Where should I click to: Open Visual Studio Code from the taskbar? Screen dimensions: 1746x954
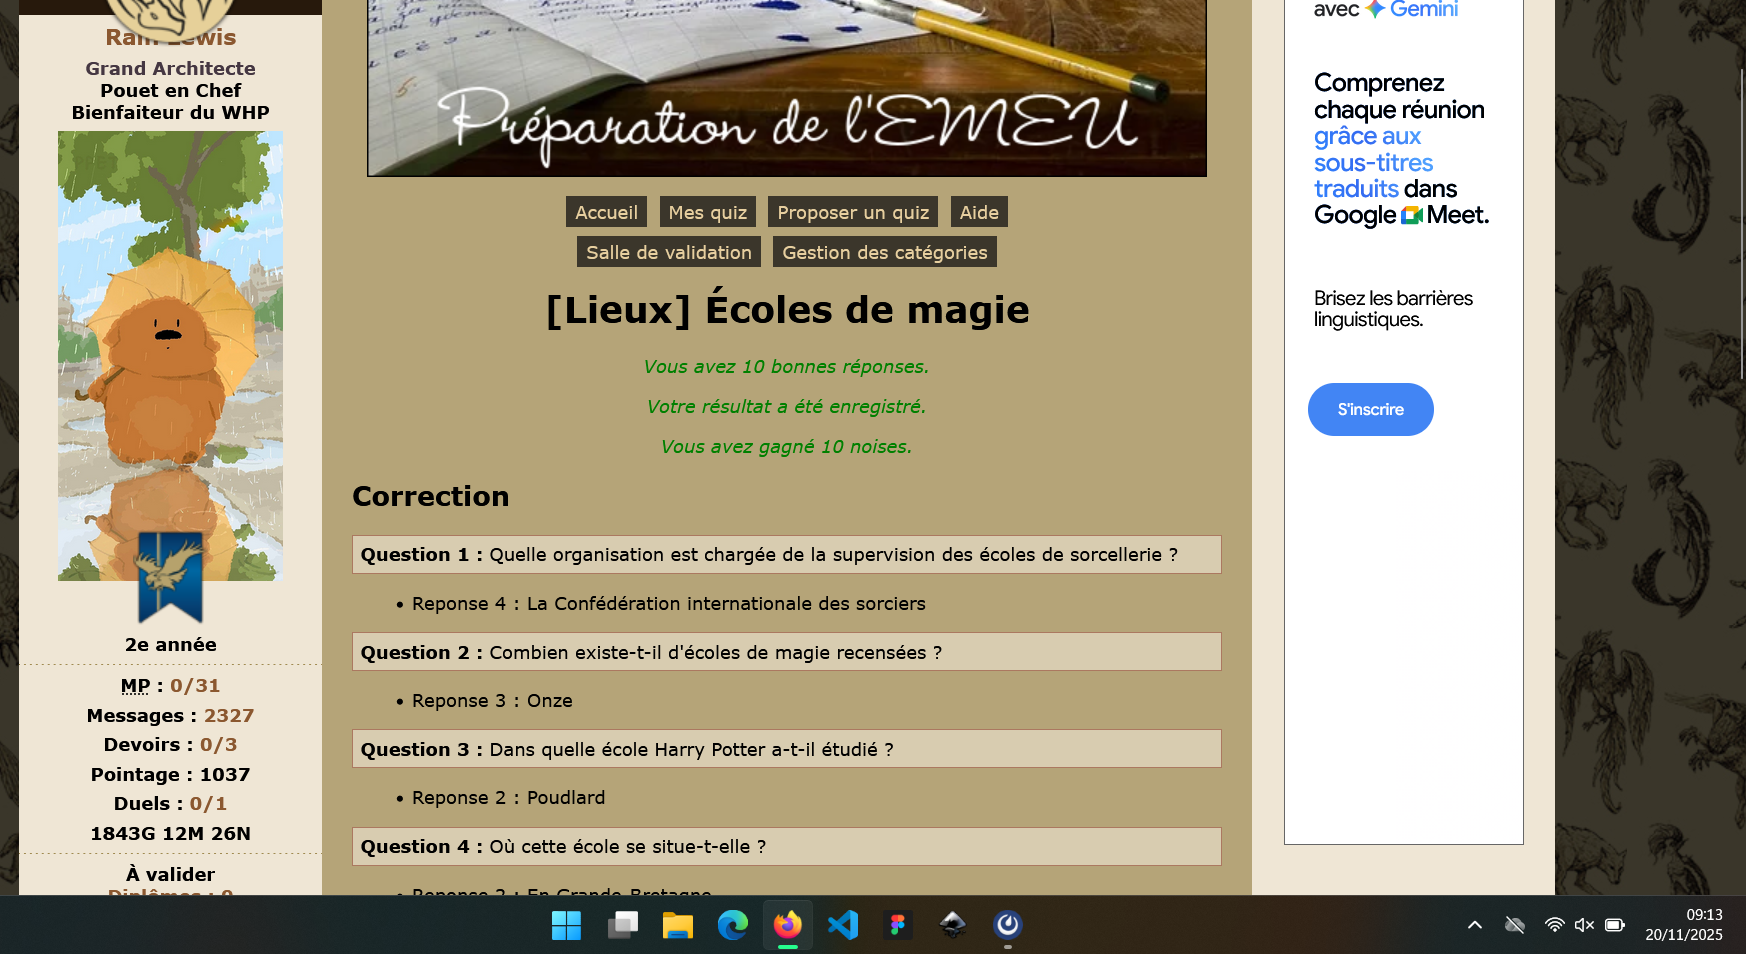tap(843, 925)
